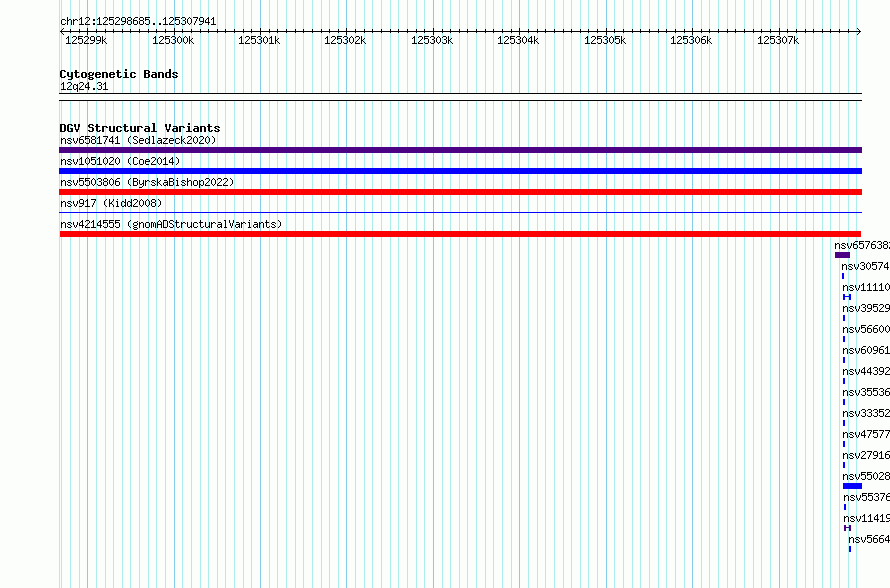
Task: Click the chr12:125298685..125307941 coordinate label
Action: (x=138, y=22)
